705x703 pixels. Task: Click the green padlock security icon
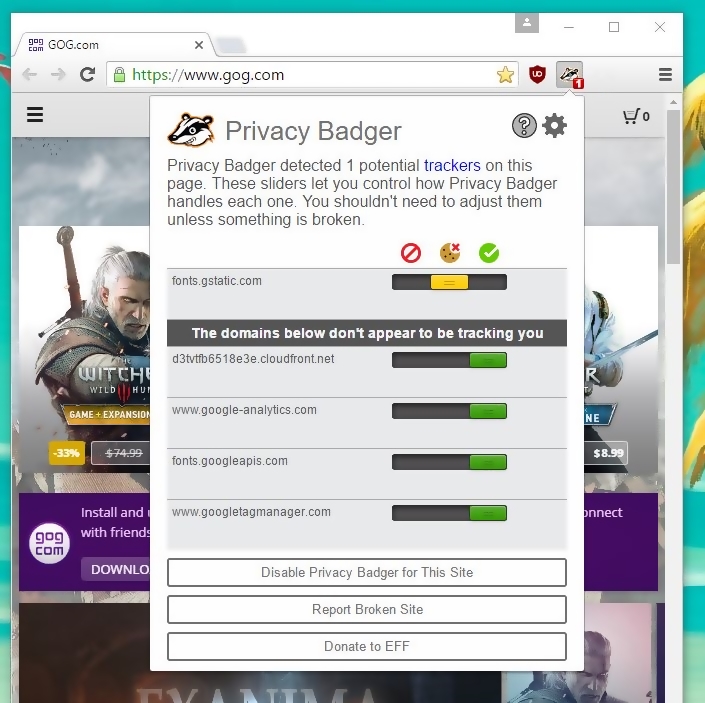pyautogui.click(x=119, y=75)
